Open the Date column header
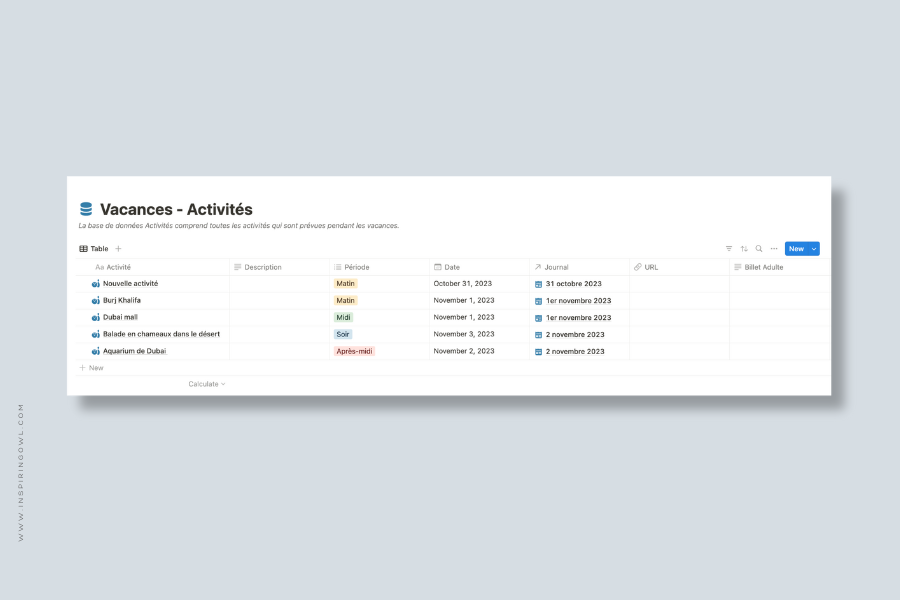 pos(479,267)
